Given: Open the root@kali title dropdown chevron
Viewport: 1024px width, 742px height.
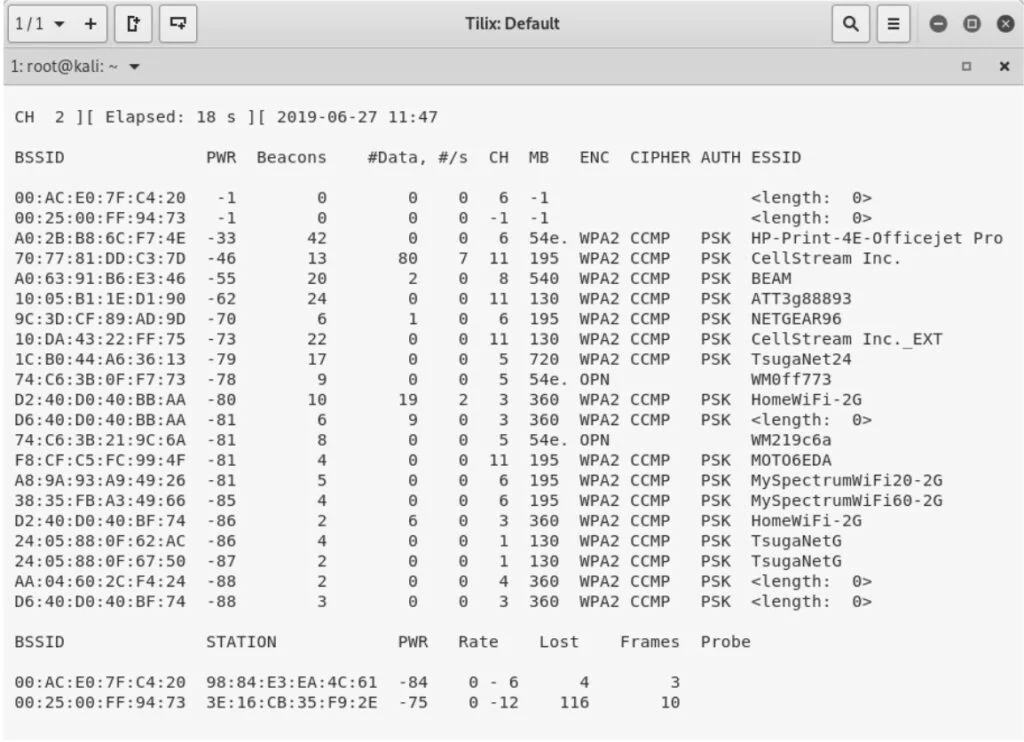Looking at the screenshot, I should click(x=133, y=66).
